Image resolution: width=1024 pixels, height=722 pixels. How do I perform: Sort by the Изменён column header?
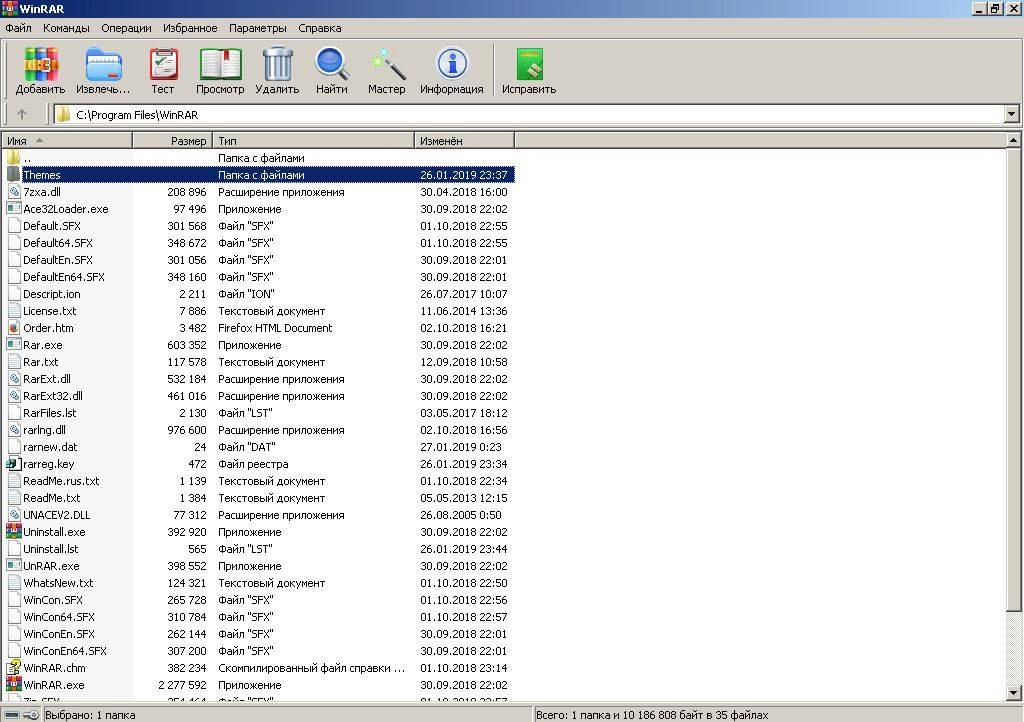(465, 140)
